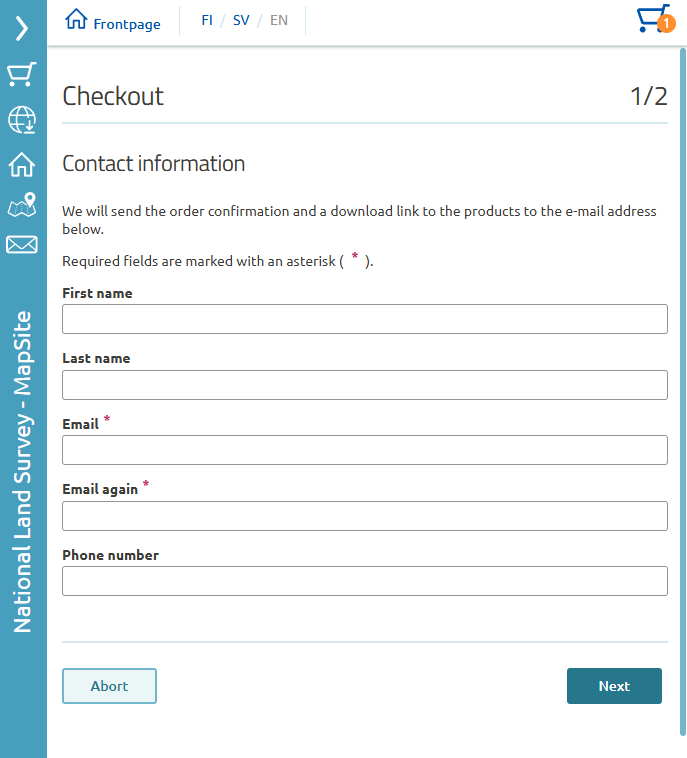Screen dimensions: 687x758
Task: Focus the First name field
Action: point(365,319)
